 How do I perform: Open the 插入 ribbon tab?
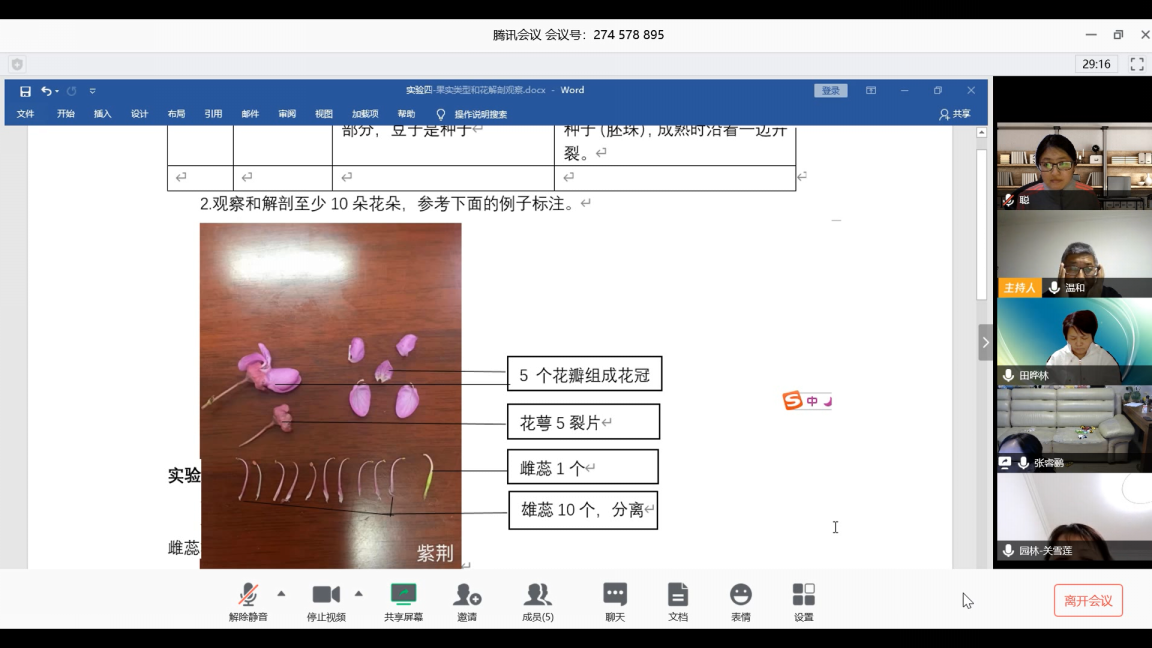coord(102,114)
